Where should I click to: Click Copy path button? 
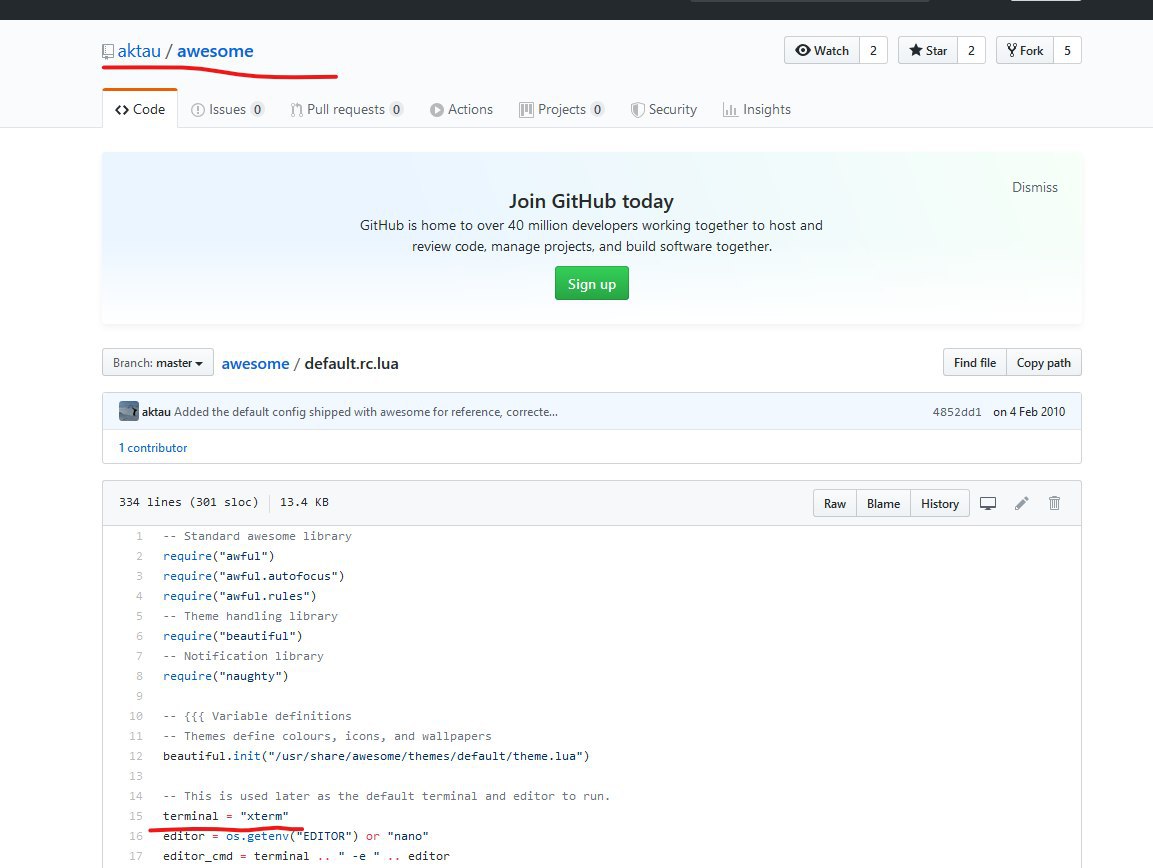click(1043, 363)
